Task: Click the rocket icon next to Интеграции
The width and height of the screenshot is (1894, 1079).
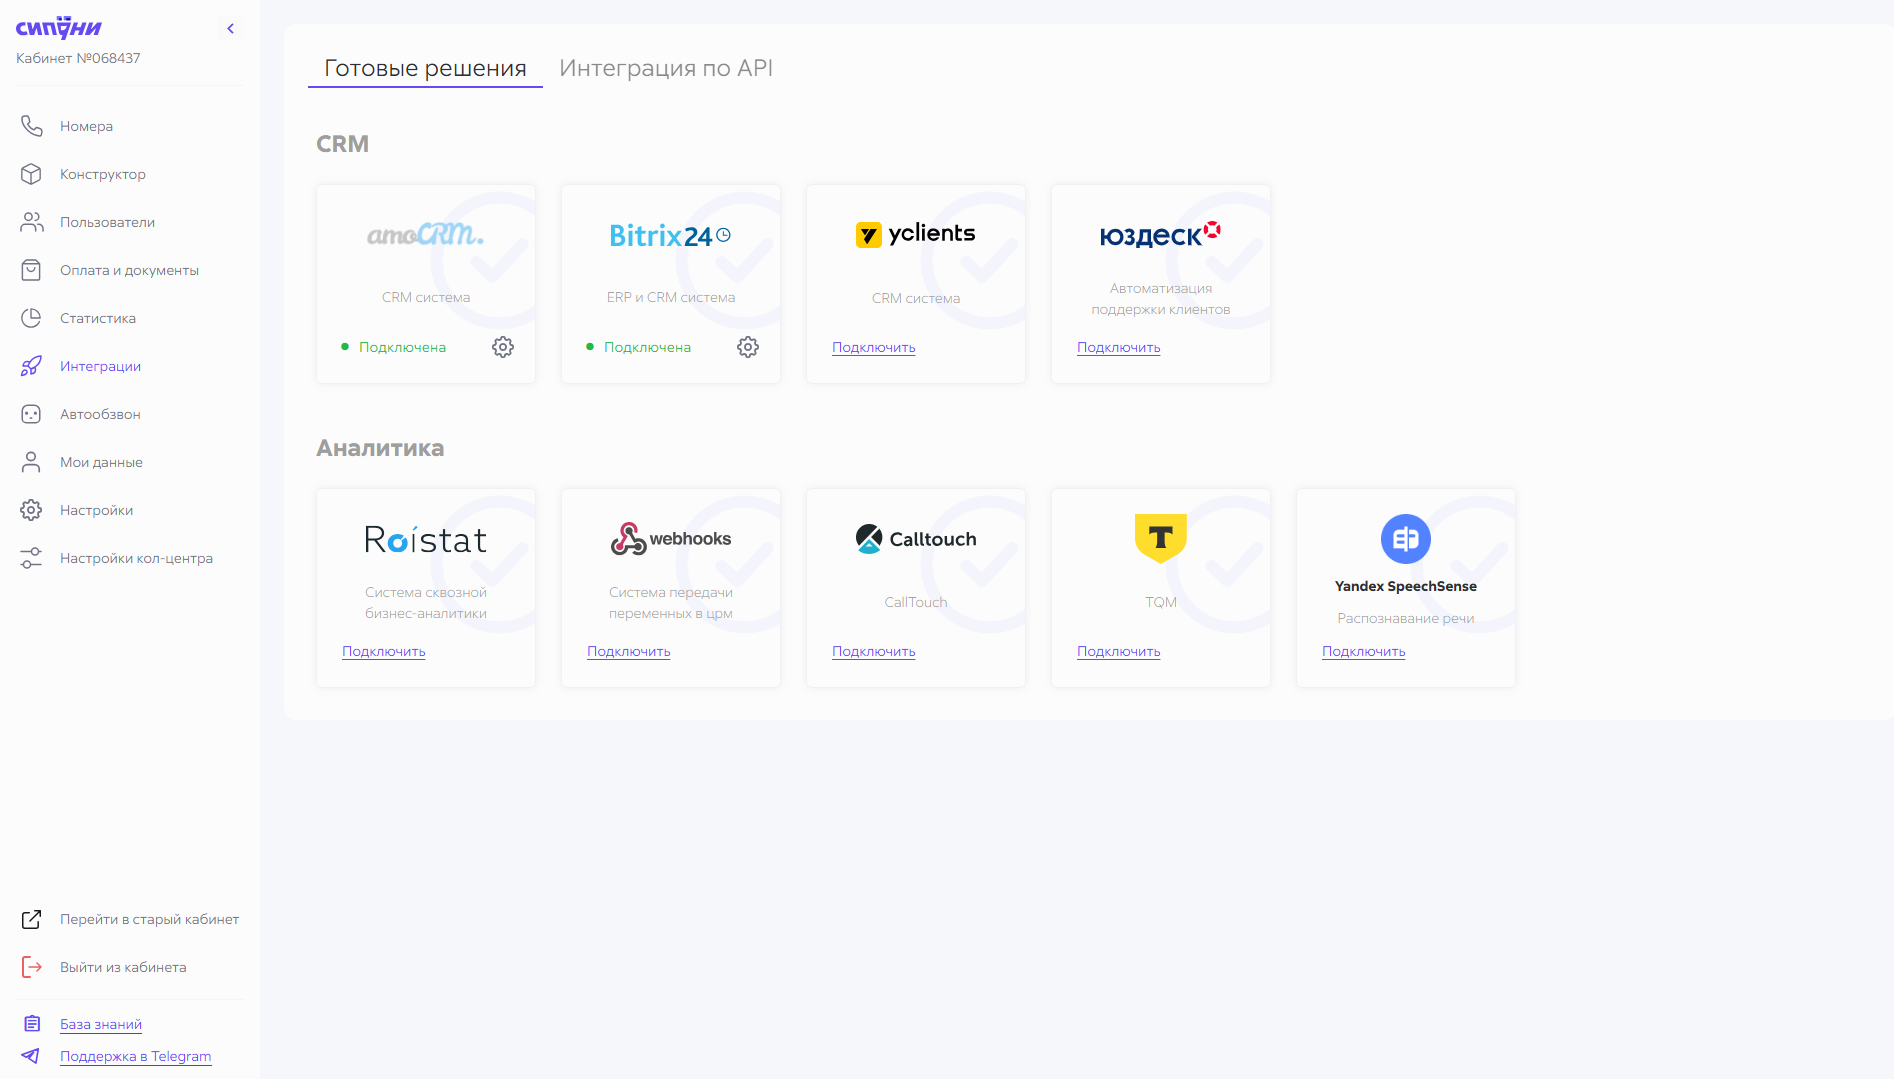Action: tap(31, 366)
